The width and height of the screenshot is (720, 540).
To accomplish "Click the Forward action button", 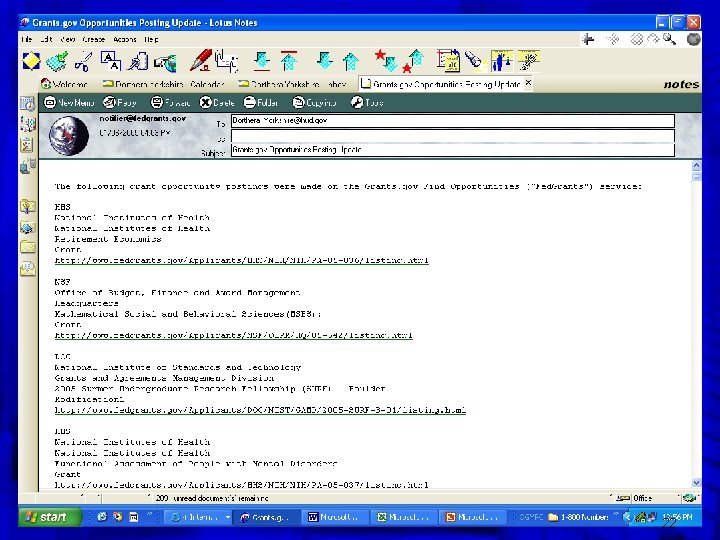I will pos(170,102).
